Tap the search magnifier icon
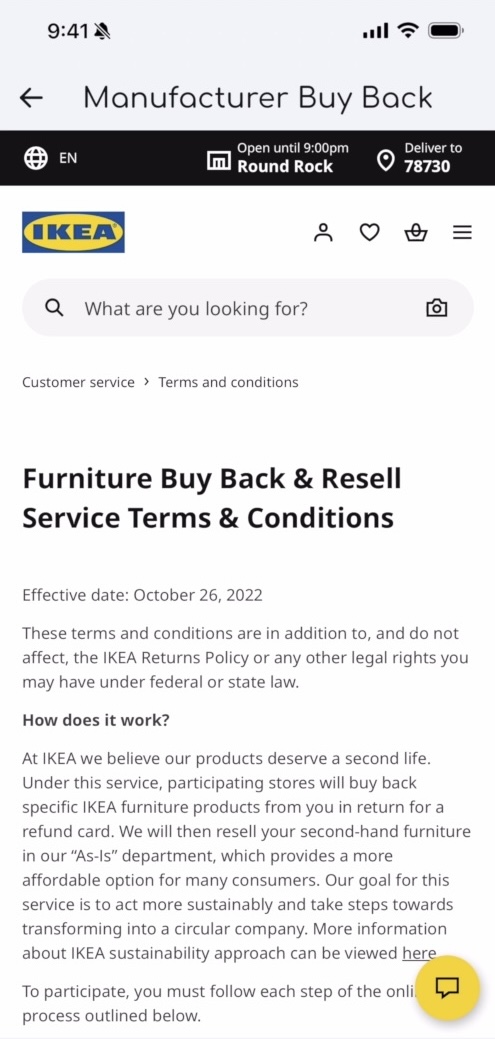Viewport: 495px width, 1039px height. (x=54, y=307)
